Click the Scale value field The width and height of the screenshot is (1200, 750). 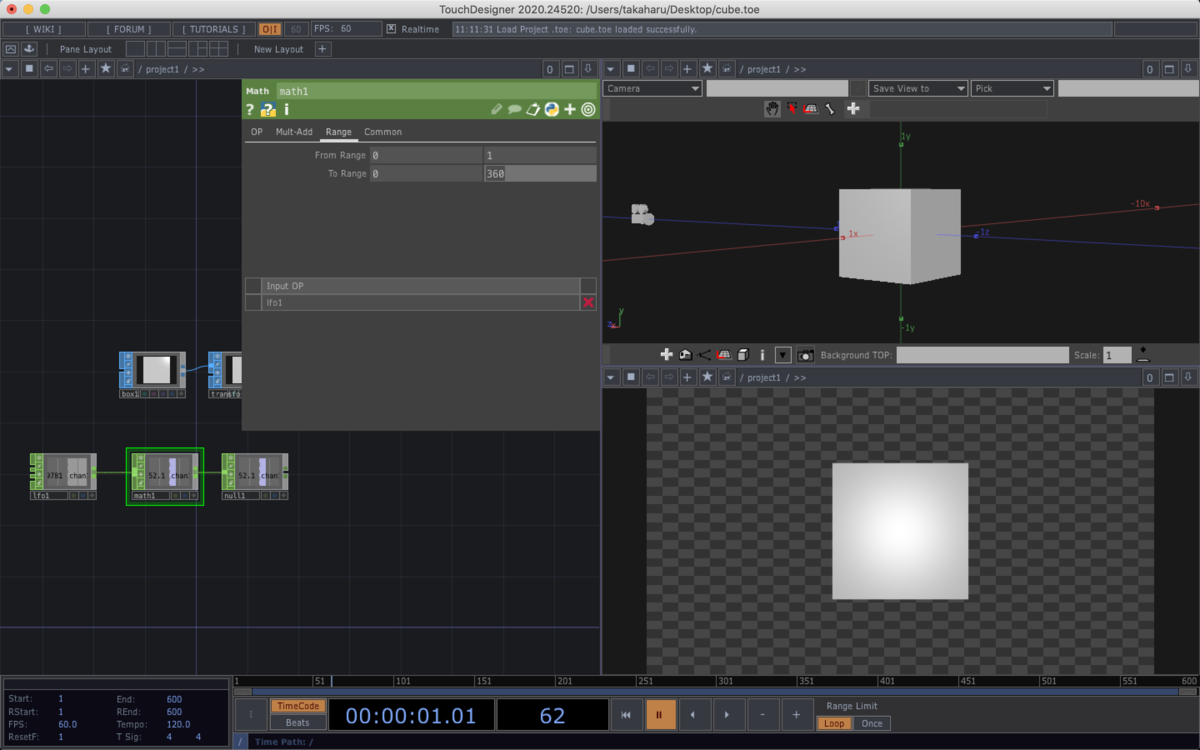tap(1118, 355)
